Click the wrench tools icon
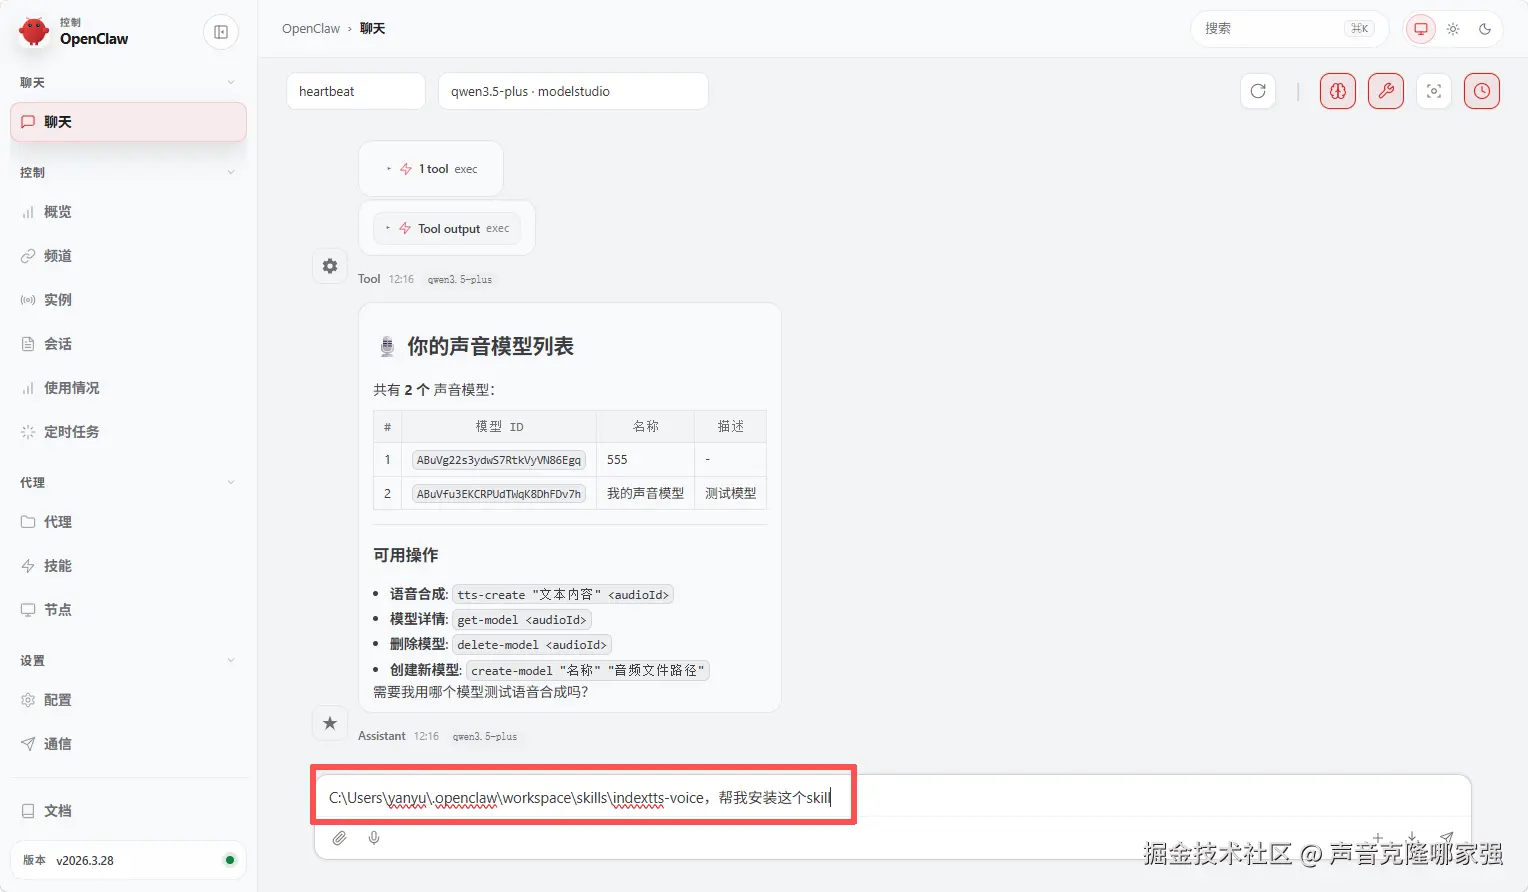Screen dimensions: 1528x892 [x=1385, y=90]
